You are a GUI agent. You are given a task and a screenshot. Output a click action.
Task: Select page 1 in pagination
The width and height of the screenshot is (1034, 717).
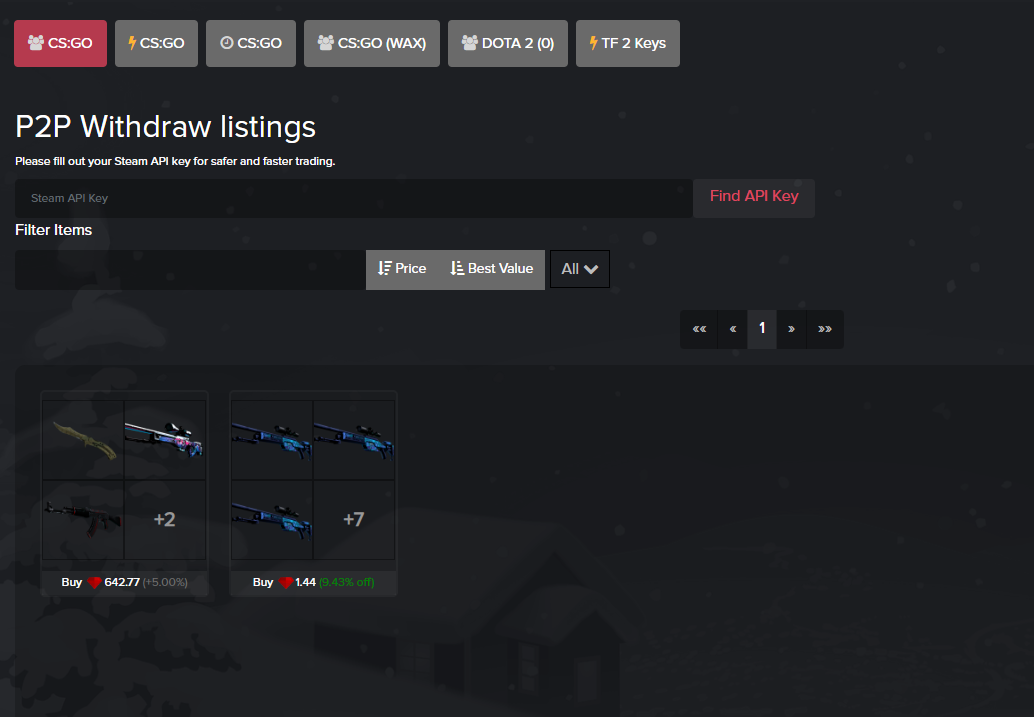762,328
